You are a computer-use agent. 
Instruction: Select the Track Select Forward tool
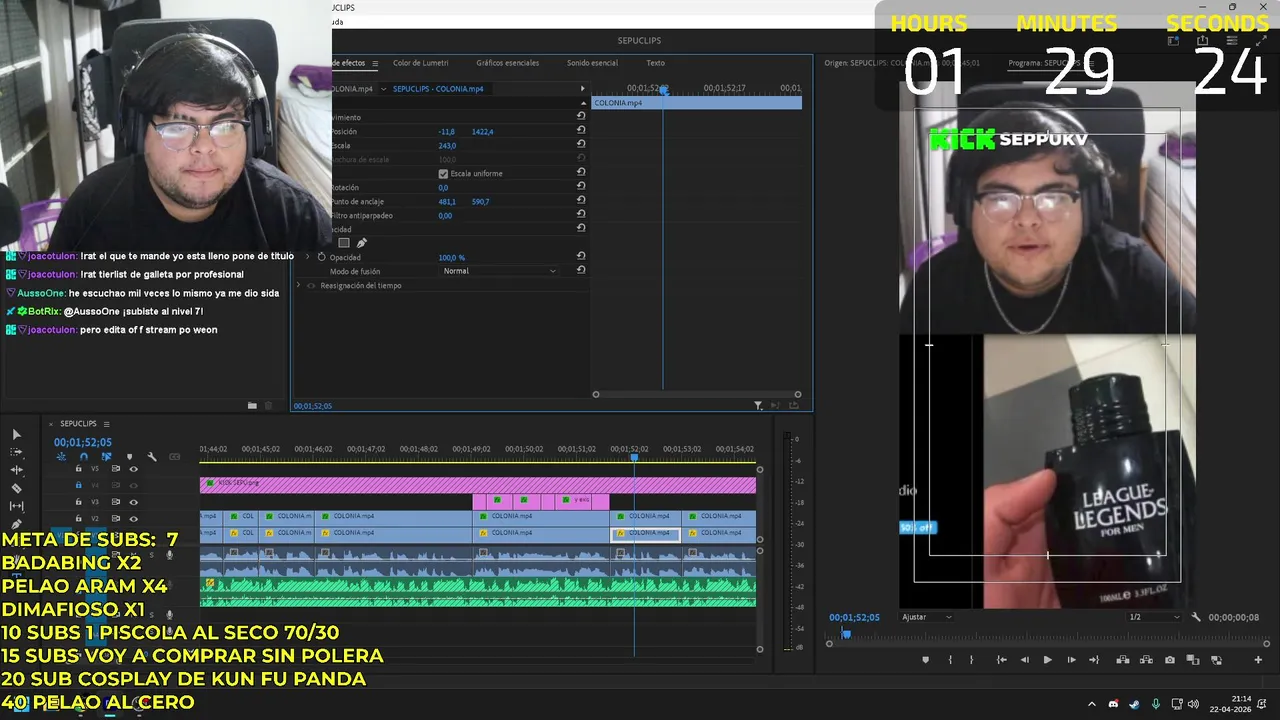16,452
